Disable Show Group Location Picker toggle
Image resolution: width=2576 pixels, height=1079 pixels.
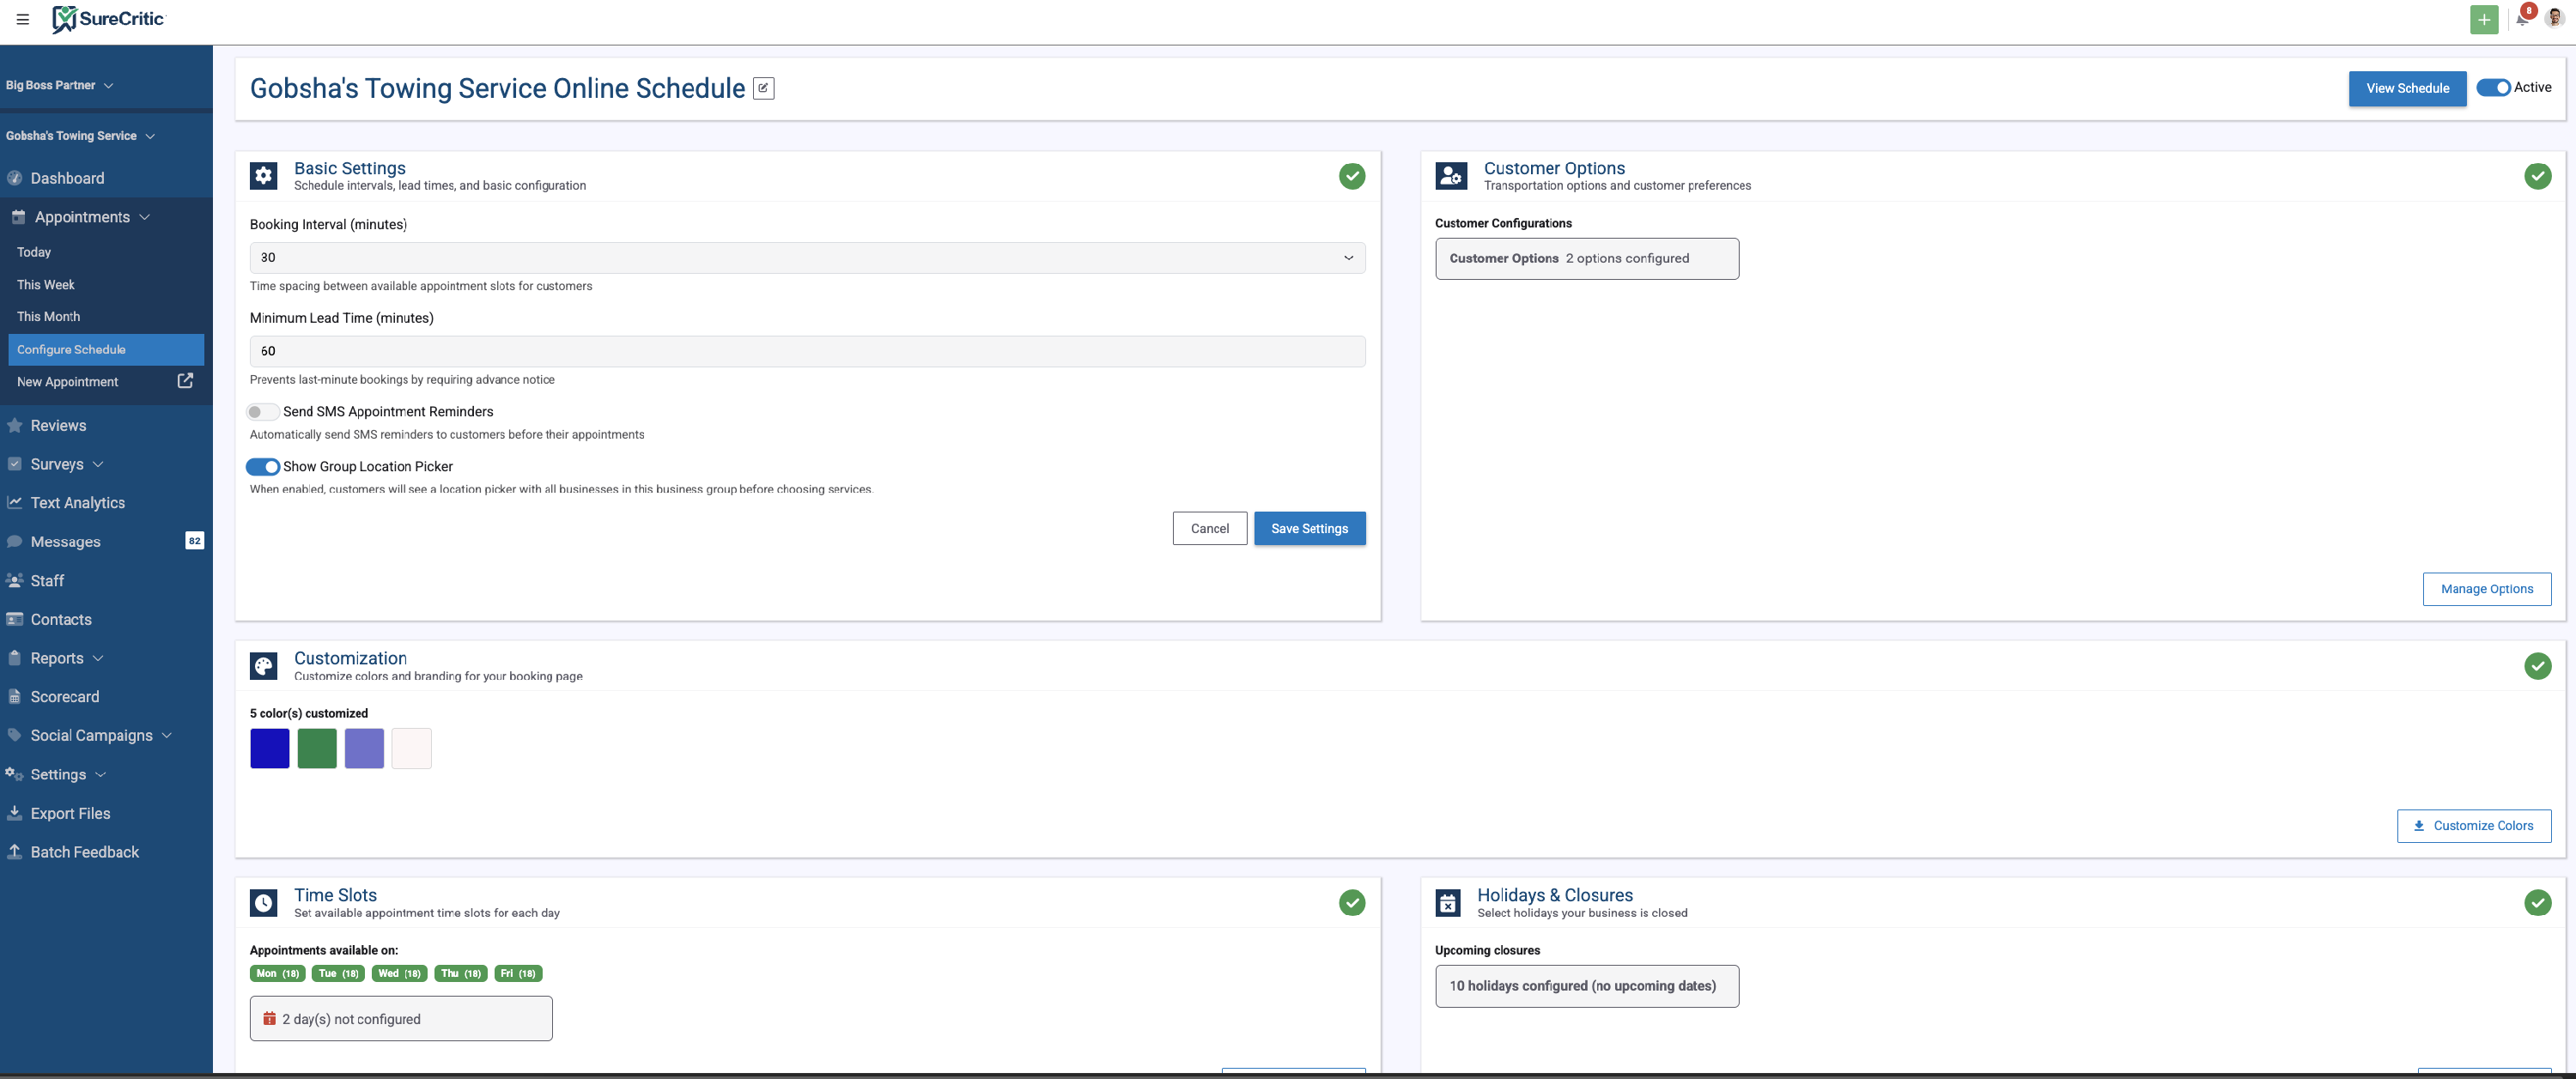[263, 467]
